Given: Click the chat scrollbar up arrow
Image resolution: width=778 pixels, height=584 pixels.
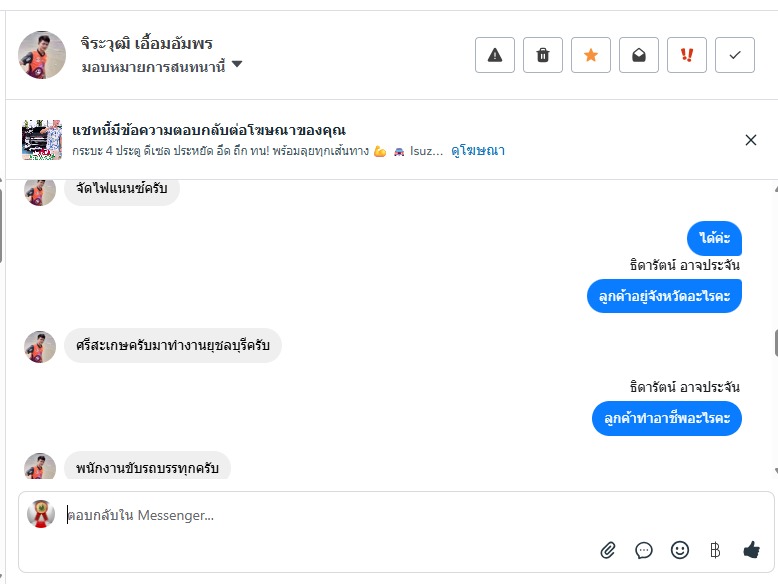Looking at the screenshot, I should pyautogui.click(x=776, y=187).
